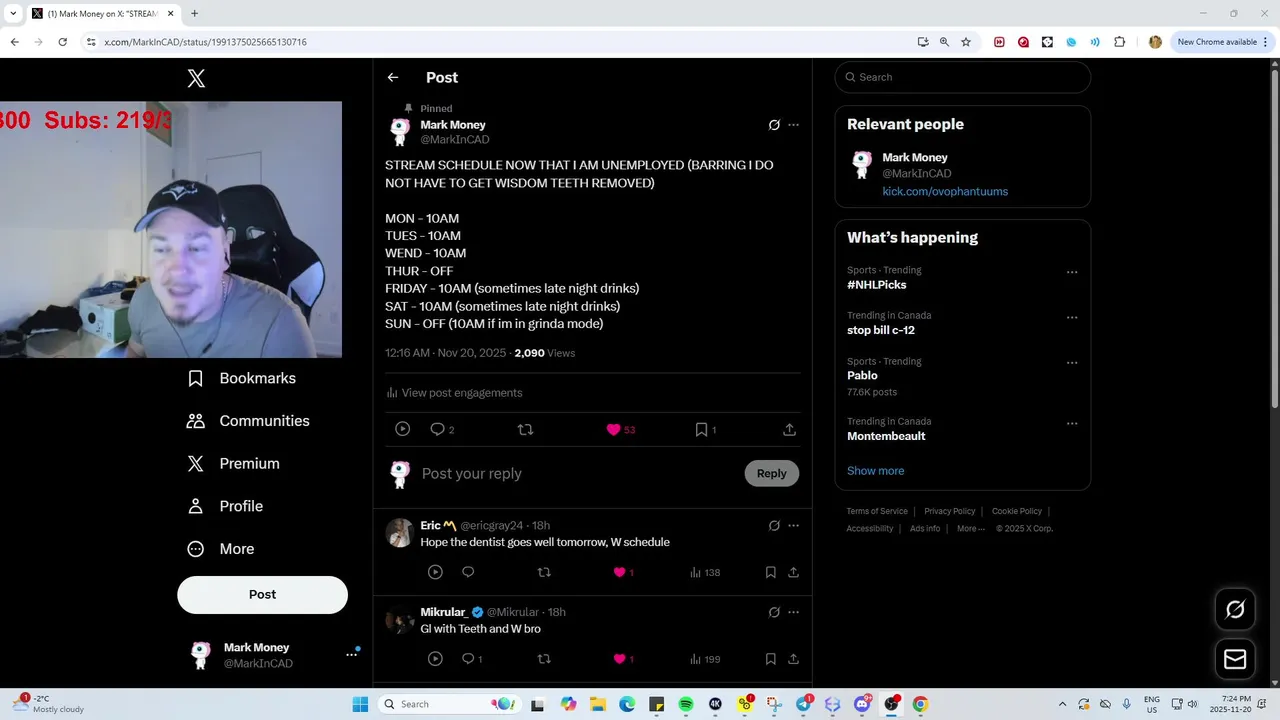
Task: Unlike Eric's reply heart
Action: (x=624, y=572)
